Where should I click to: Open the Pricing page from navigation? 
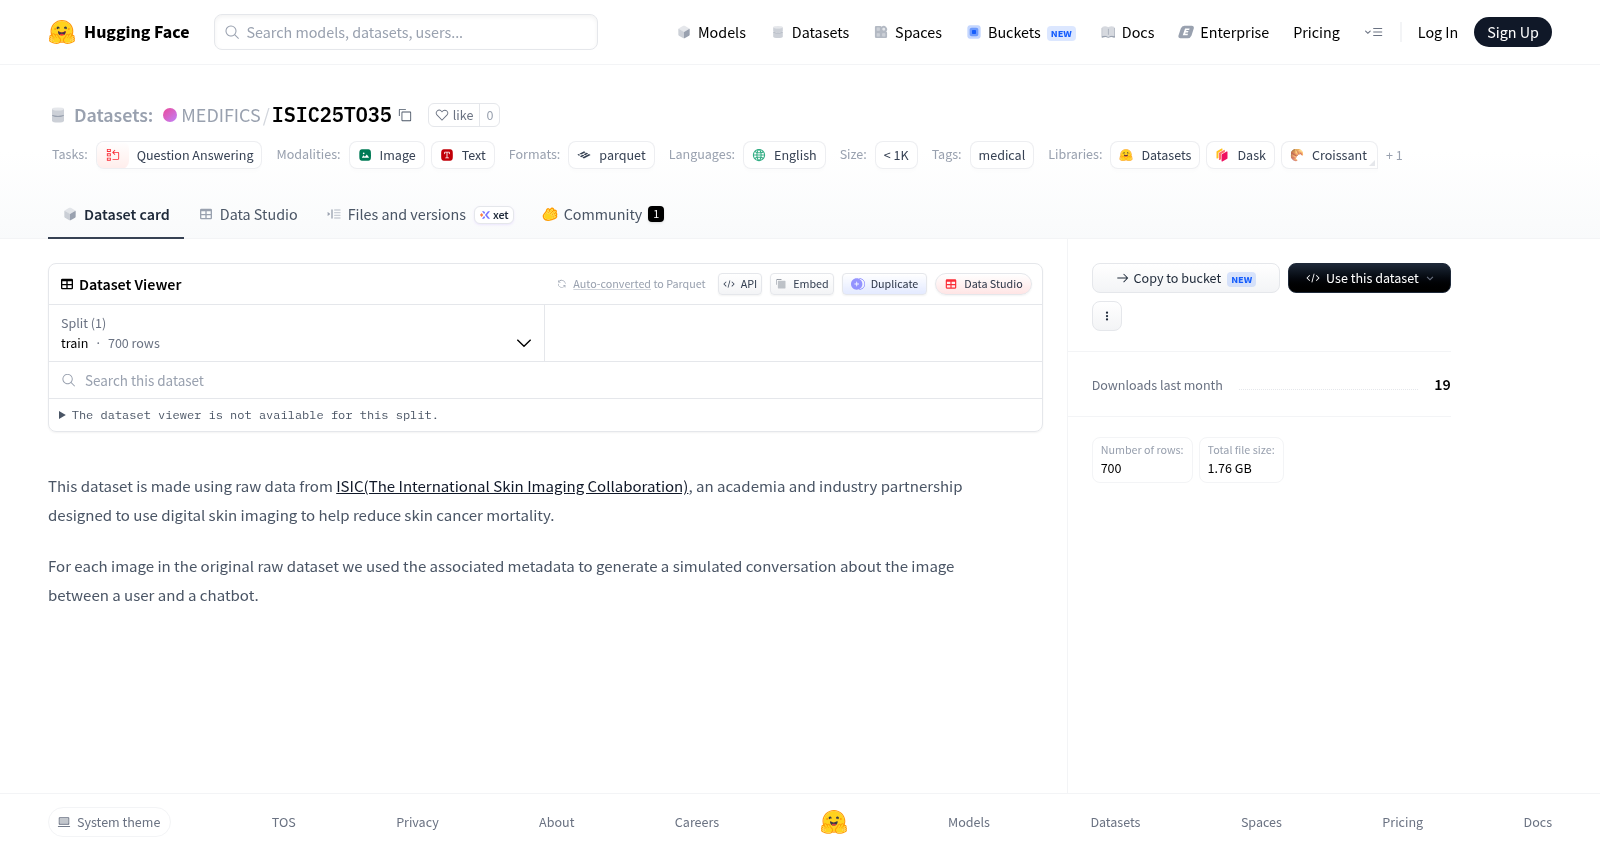[x=1316, y=32]
